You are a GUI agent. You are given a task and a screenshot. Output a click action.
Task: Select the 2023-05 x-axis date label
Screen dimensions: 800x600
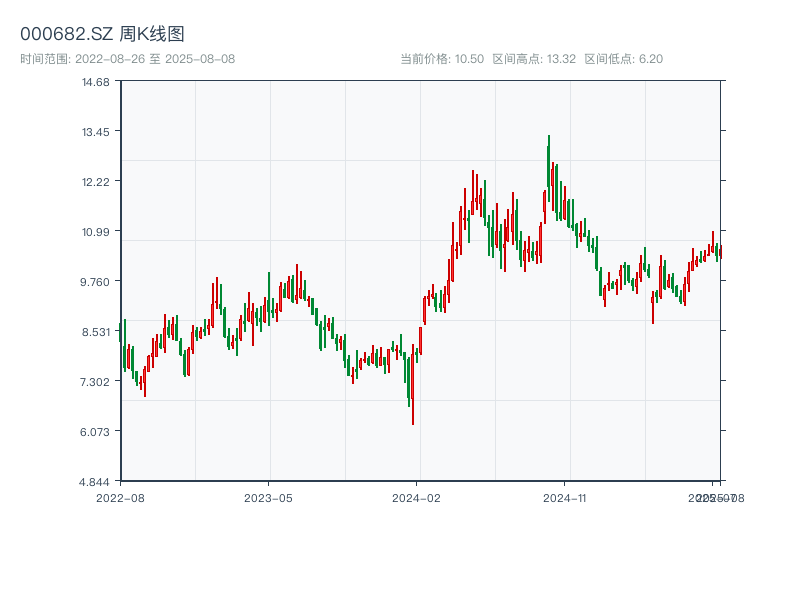pos(269,497)
